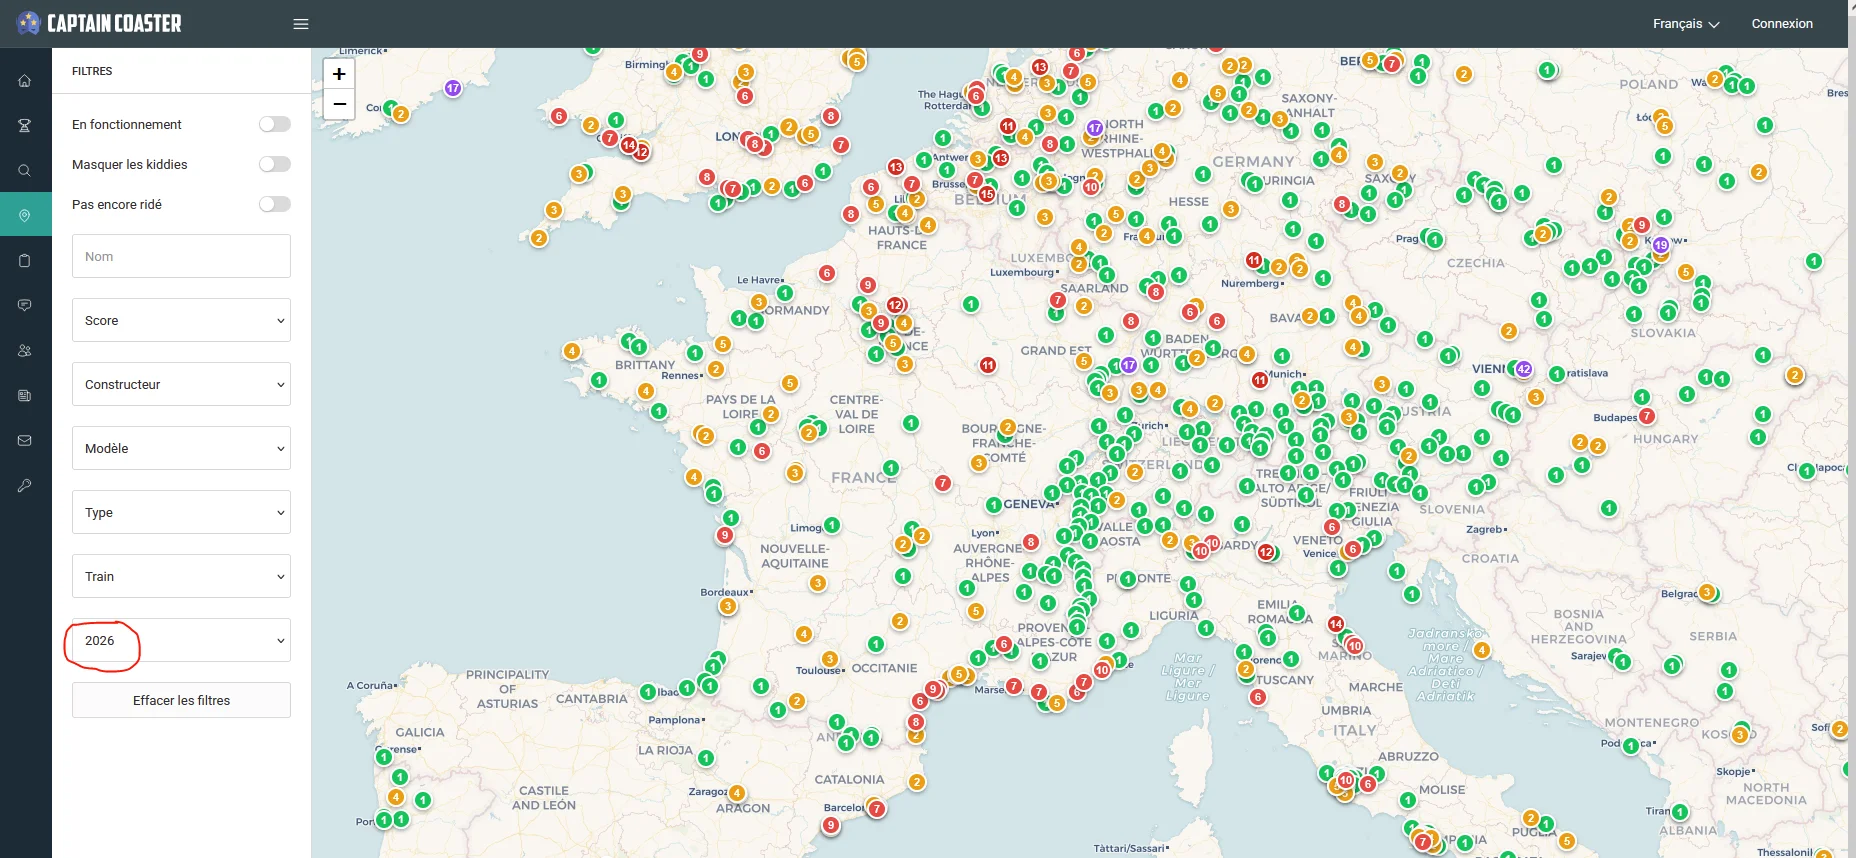Viewport: 1856px width, 858px height.
Task: Open the users group icon
Action: 25,351
